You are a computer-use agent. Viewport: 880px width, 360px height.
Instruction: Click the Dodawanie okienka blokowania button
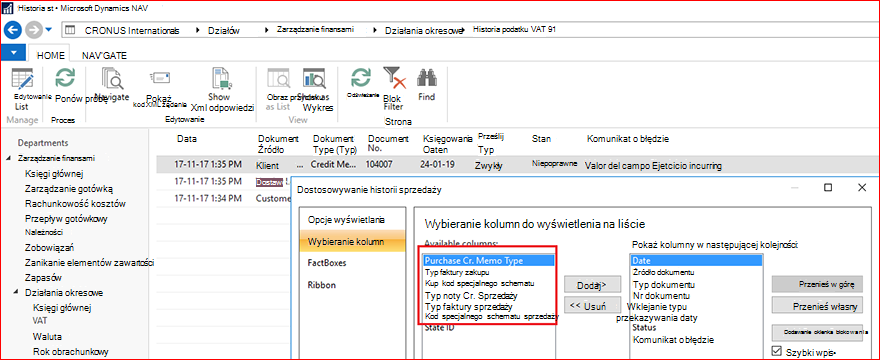pos(817,331)
